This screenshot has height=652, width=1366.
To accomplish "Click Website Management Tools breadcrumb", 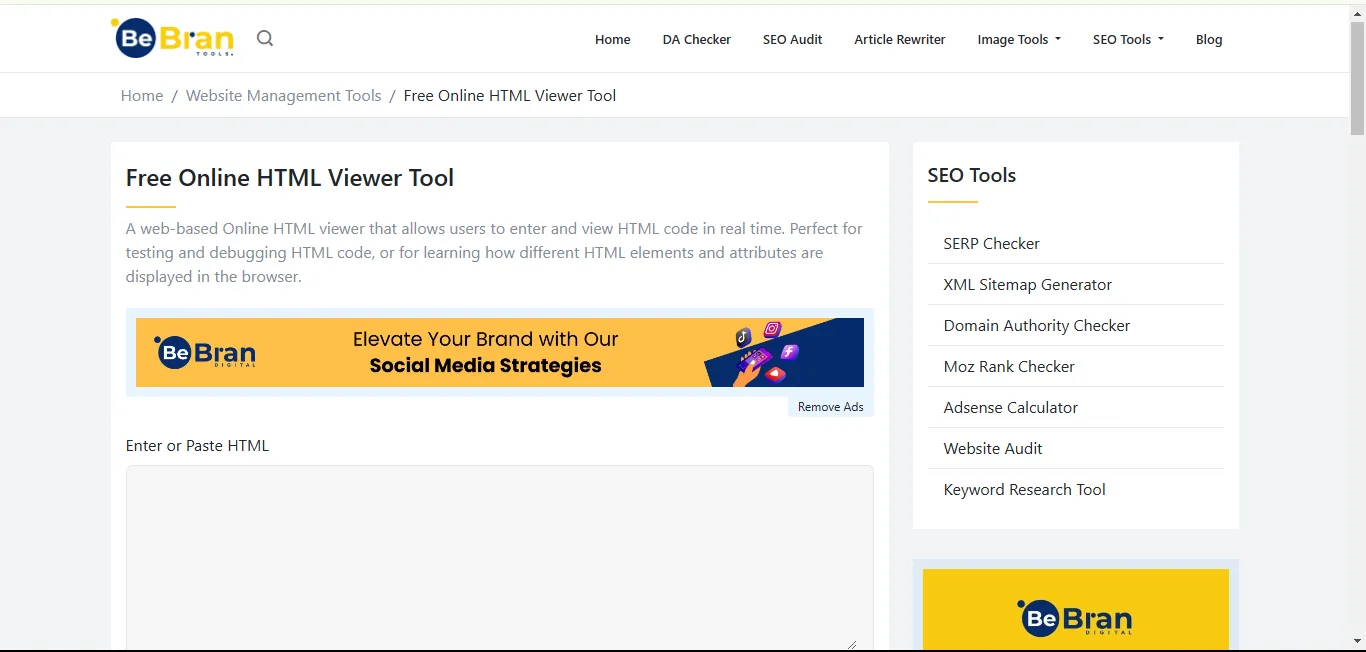I will pyautogui.click(x=283, y=96).
